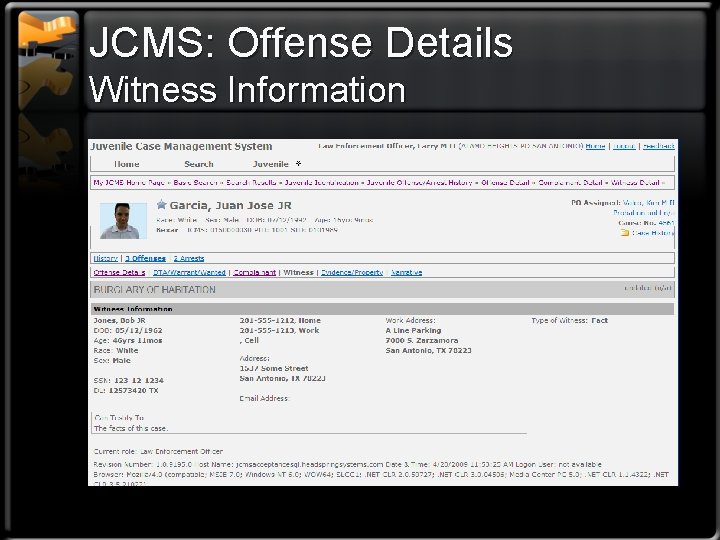Go to Basic Search breadcrumb
Screen dimensions: 720x540
(x=195, y=182)
